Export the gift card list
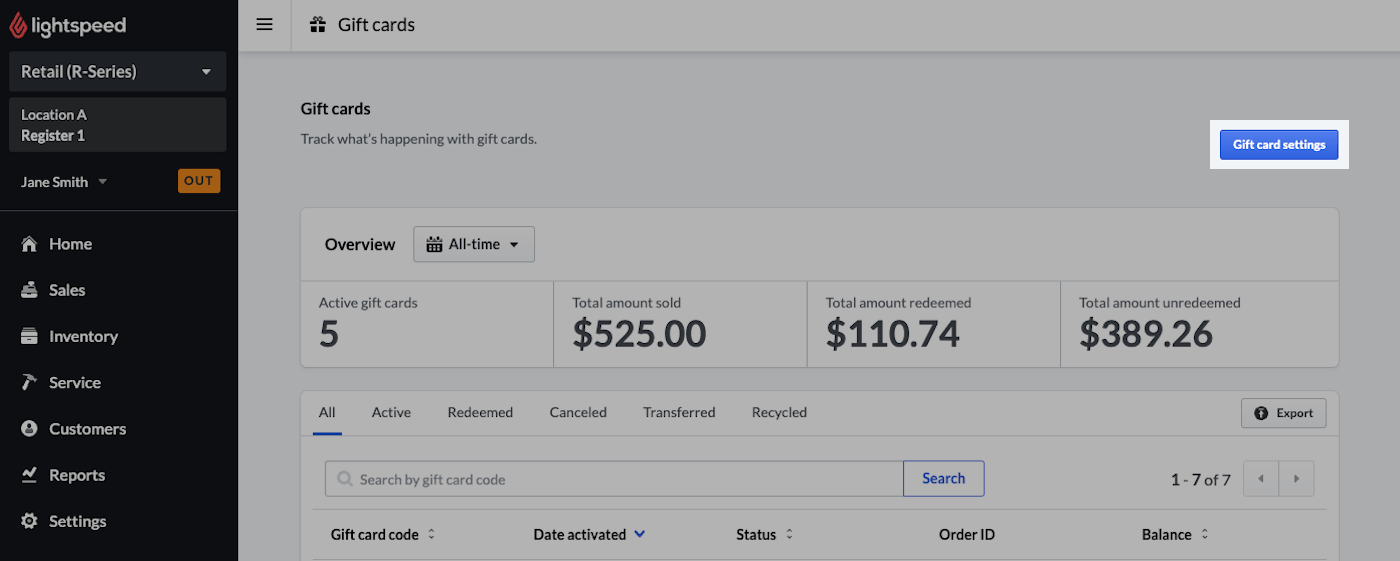Image resolution: width=1400 pixels, height=561 pixels. [1283, 413]
